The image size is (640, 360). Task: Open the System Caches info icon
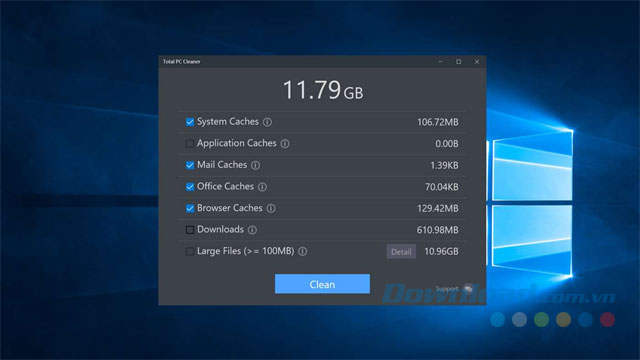tap(267, 122)
